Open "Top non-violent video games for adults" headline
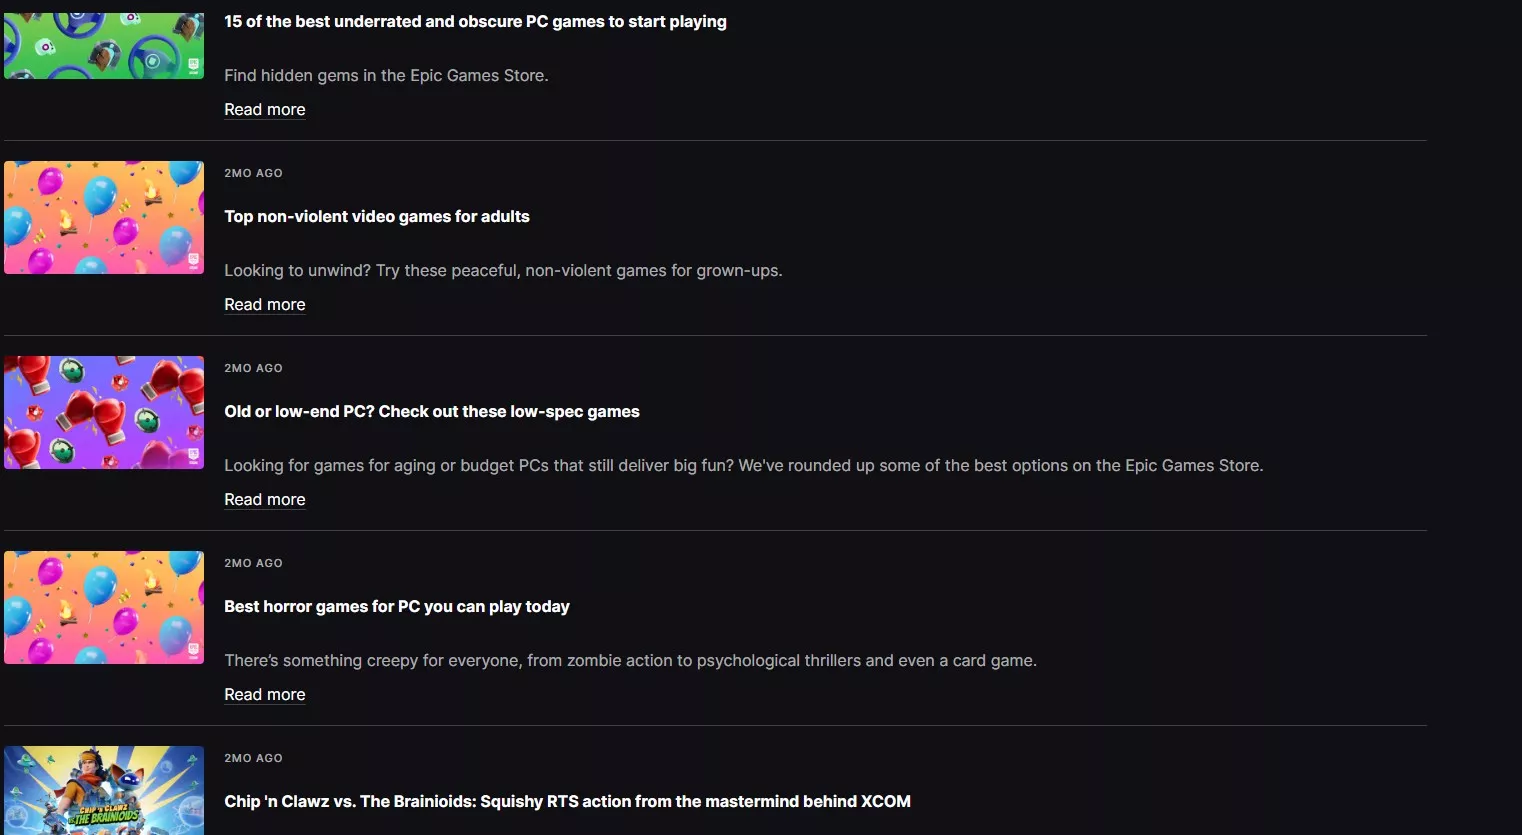This screenshot has height=835, width=1522. coord(377,217)
